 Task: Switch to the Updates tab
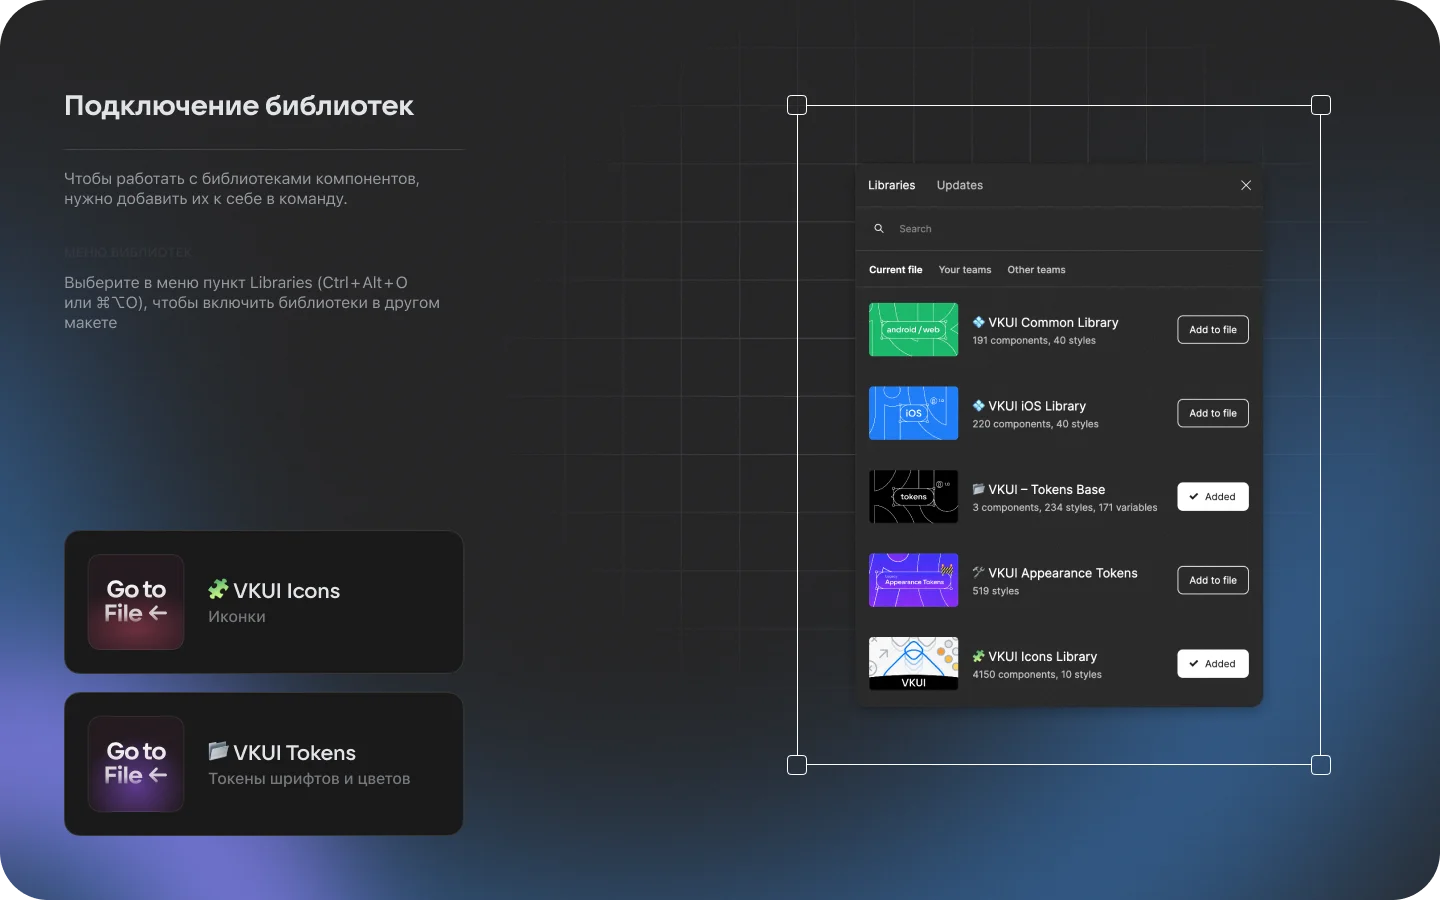(959, 185)
